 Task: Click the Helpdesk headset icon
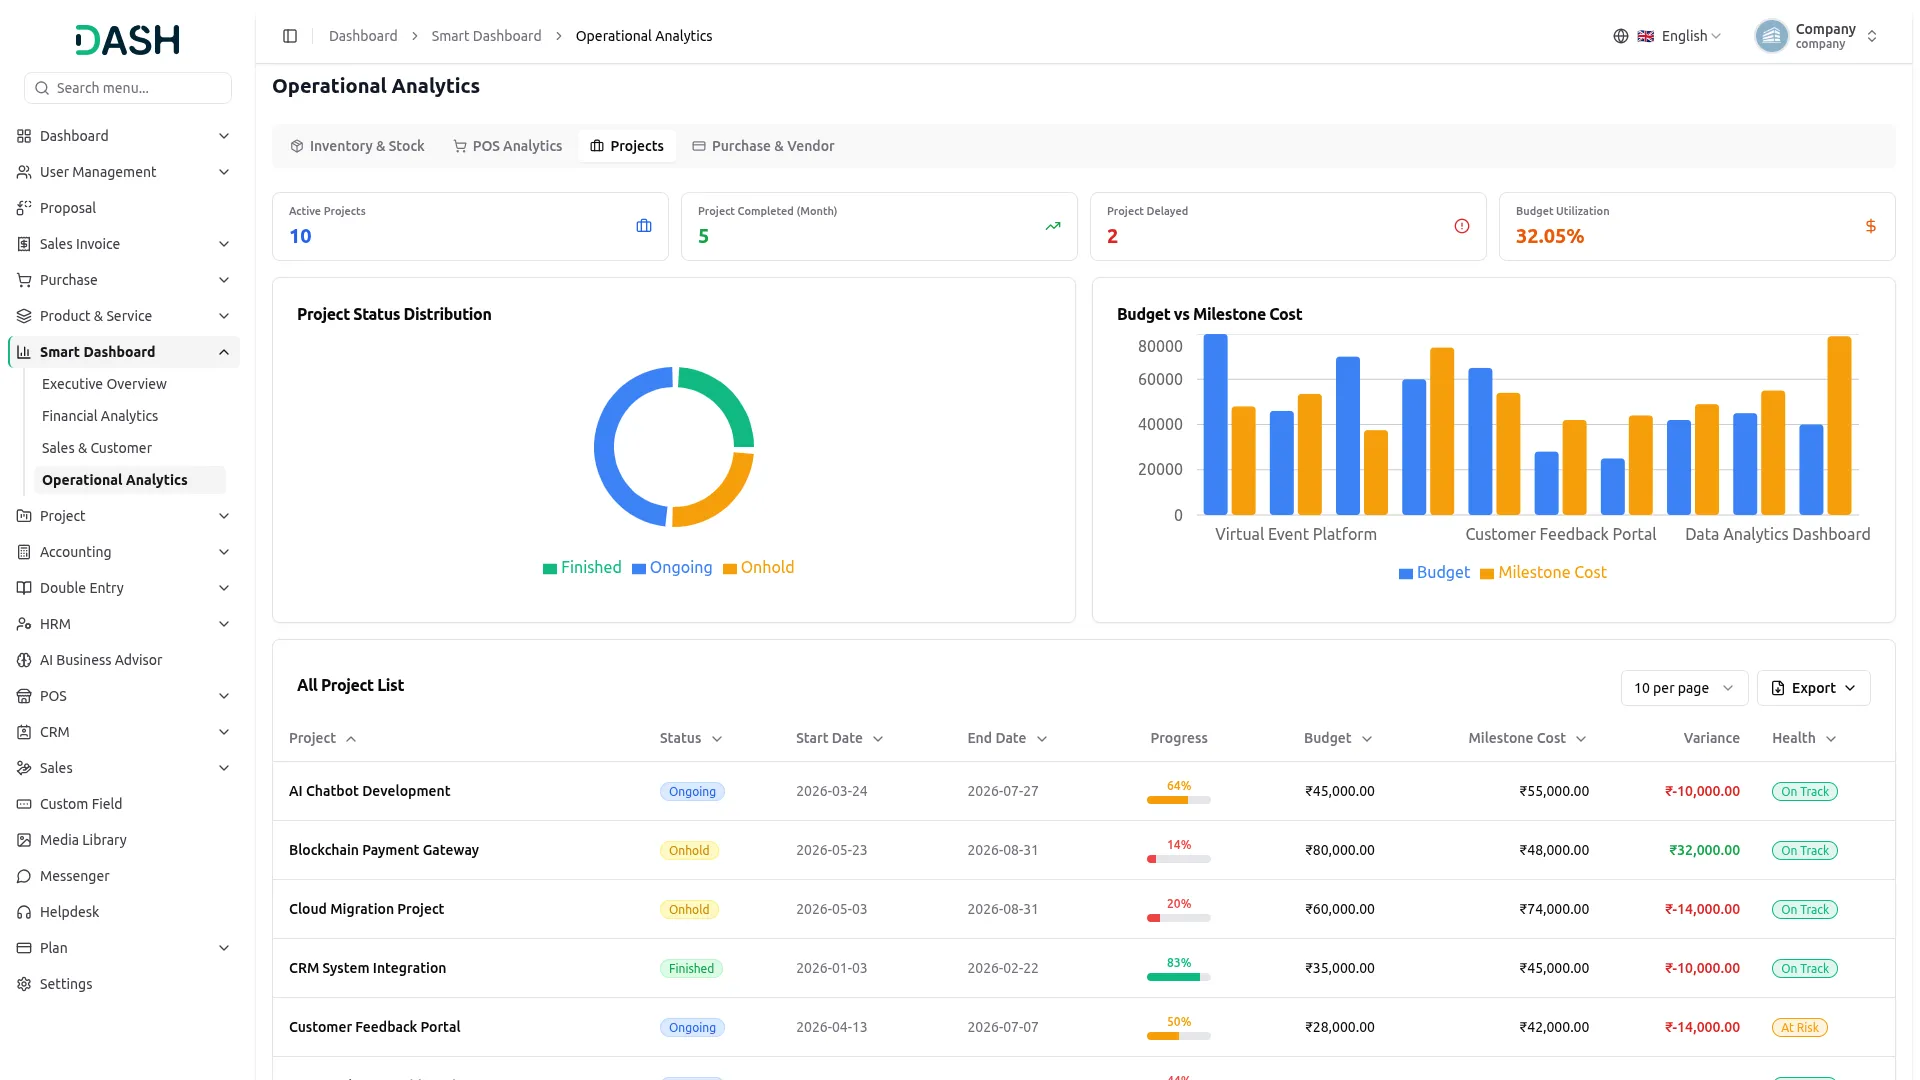(24, 912)
